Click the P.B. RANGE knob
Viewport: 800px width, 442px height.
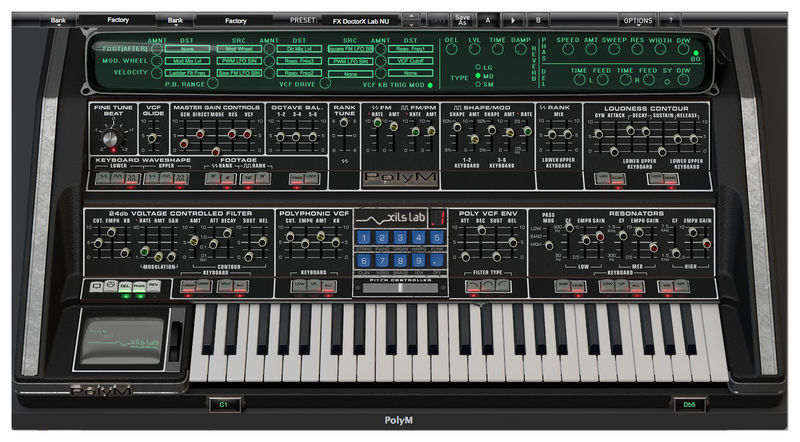pos(213,83)
